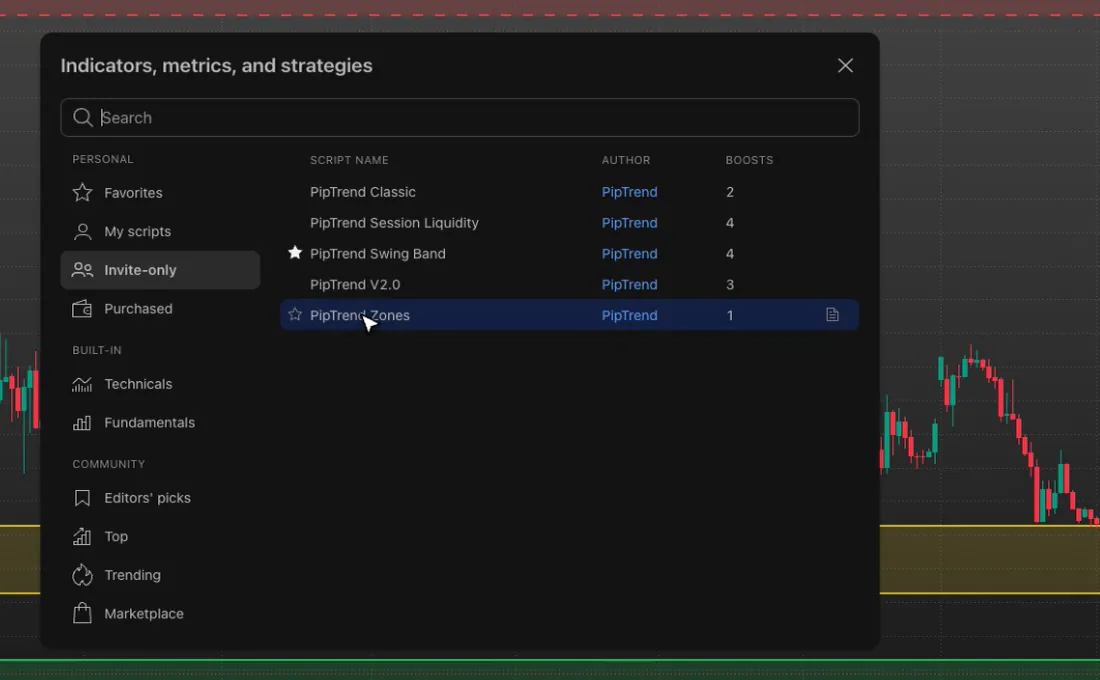This screenshot has width=1100, height=680.
Task: Add PipTrend Zones indicator to chart
Action: click(360, 316)
